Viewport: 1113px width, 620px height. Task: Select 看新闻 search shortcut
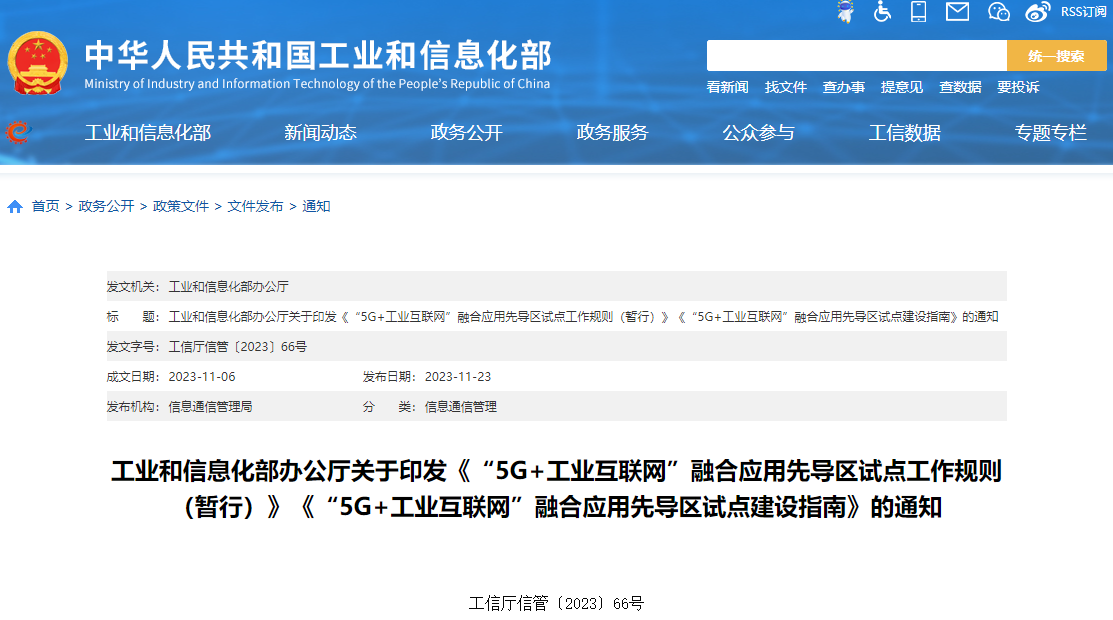coord(728,87)
